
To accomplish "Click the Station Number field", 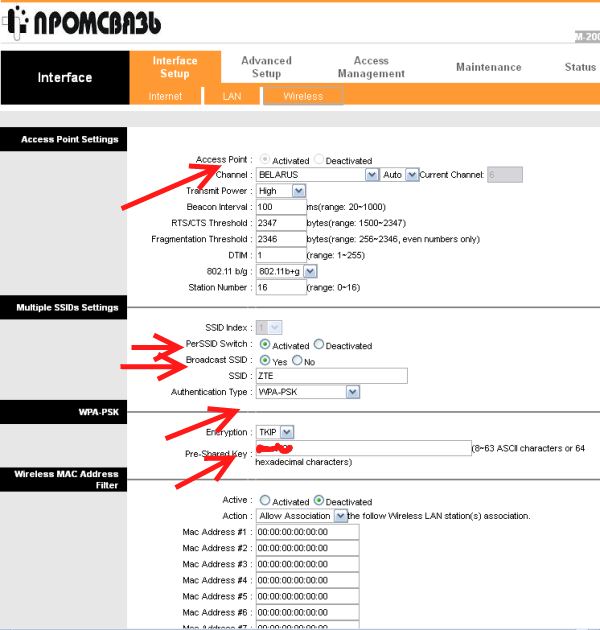I will (x=281, y=288).
